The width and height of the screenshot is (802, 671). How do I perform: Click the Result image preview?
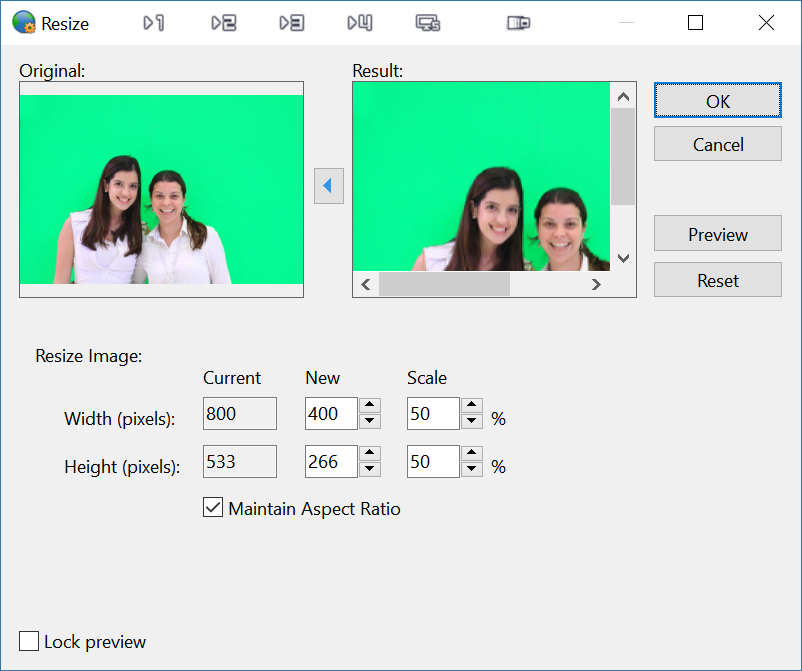pos(481,176)
